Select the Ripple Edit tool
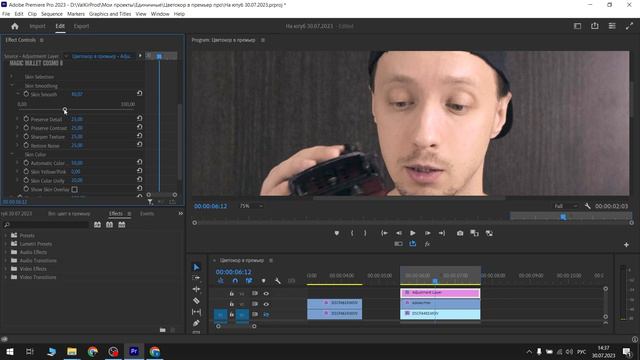 (196, 289)
